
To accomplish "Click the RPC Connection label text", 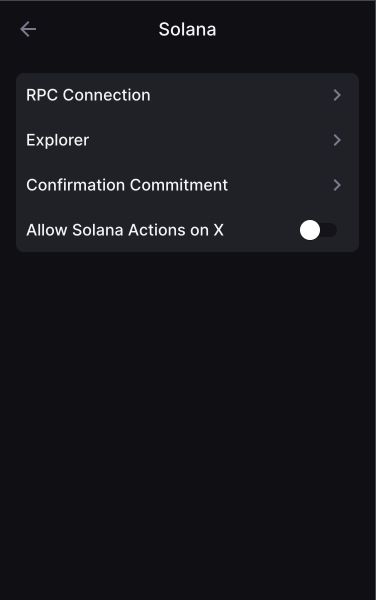I will pyautogui.click(x=88, y=95).
